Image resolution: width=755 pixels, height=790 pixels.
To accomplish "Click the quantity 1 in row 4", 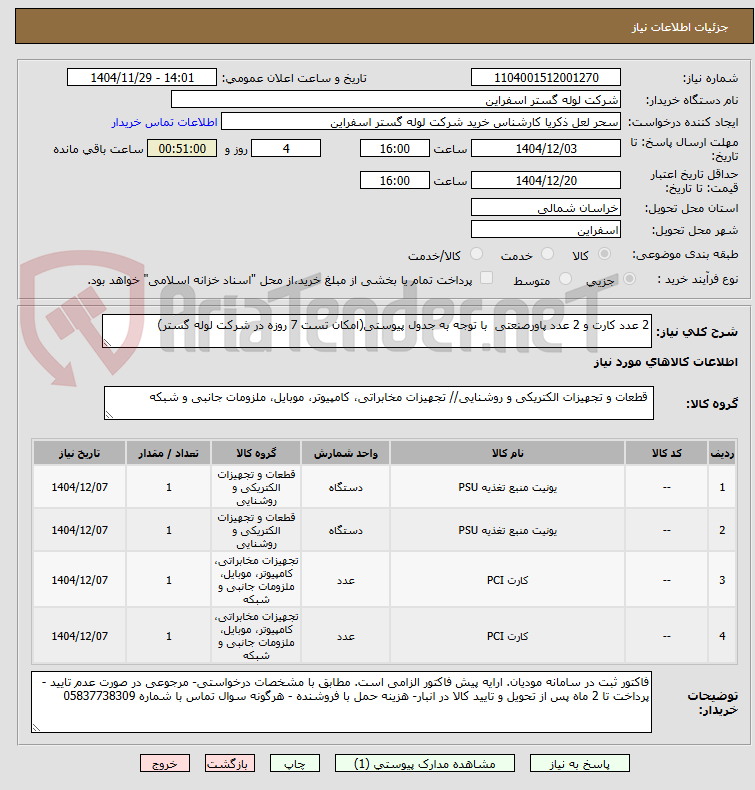I will point(169,636).
